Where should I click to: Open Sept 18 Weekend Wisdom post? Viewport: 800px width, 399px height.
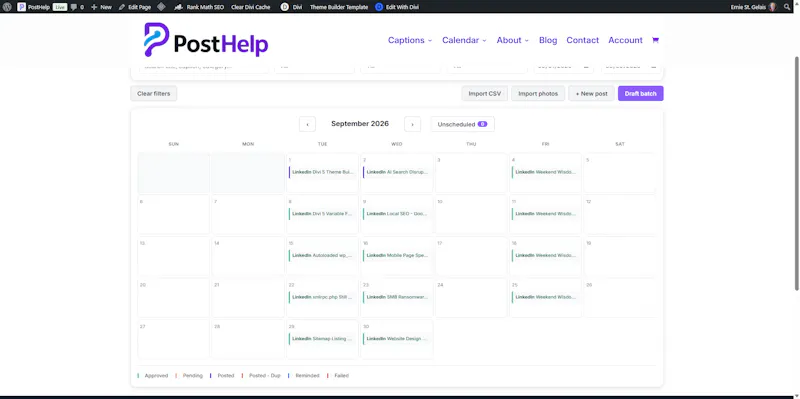pyautogui.click(x=545, y=255)
